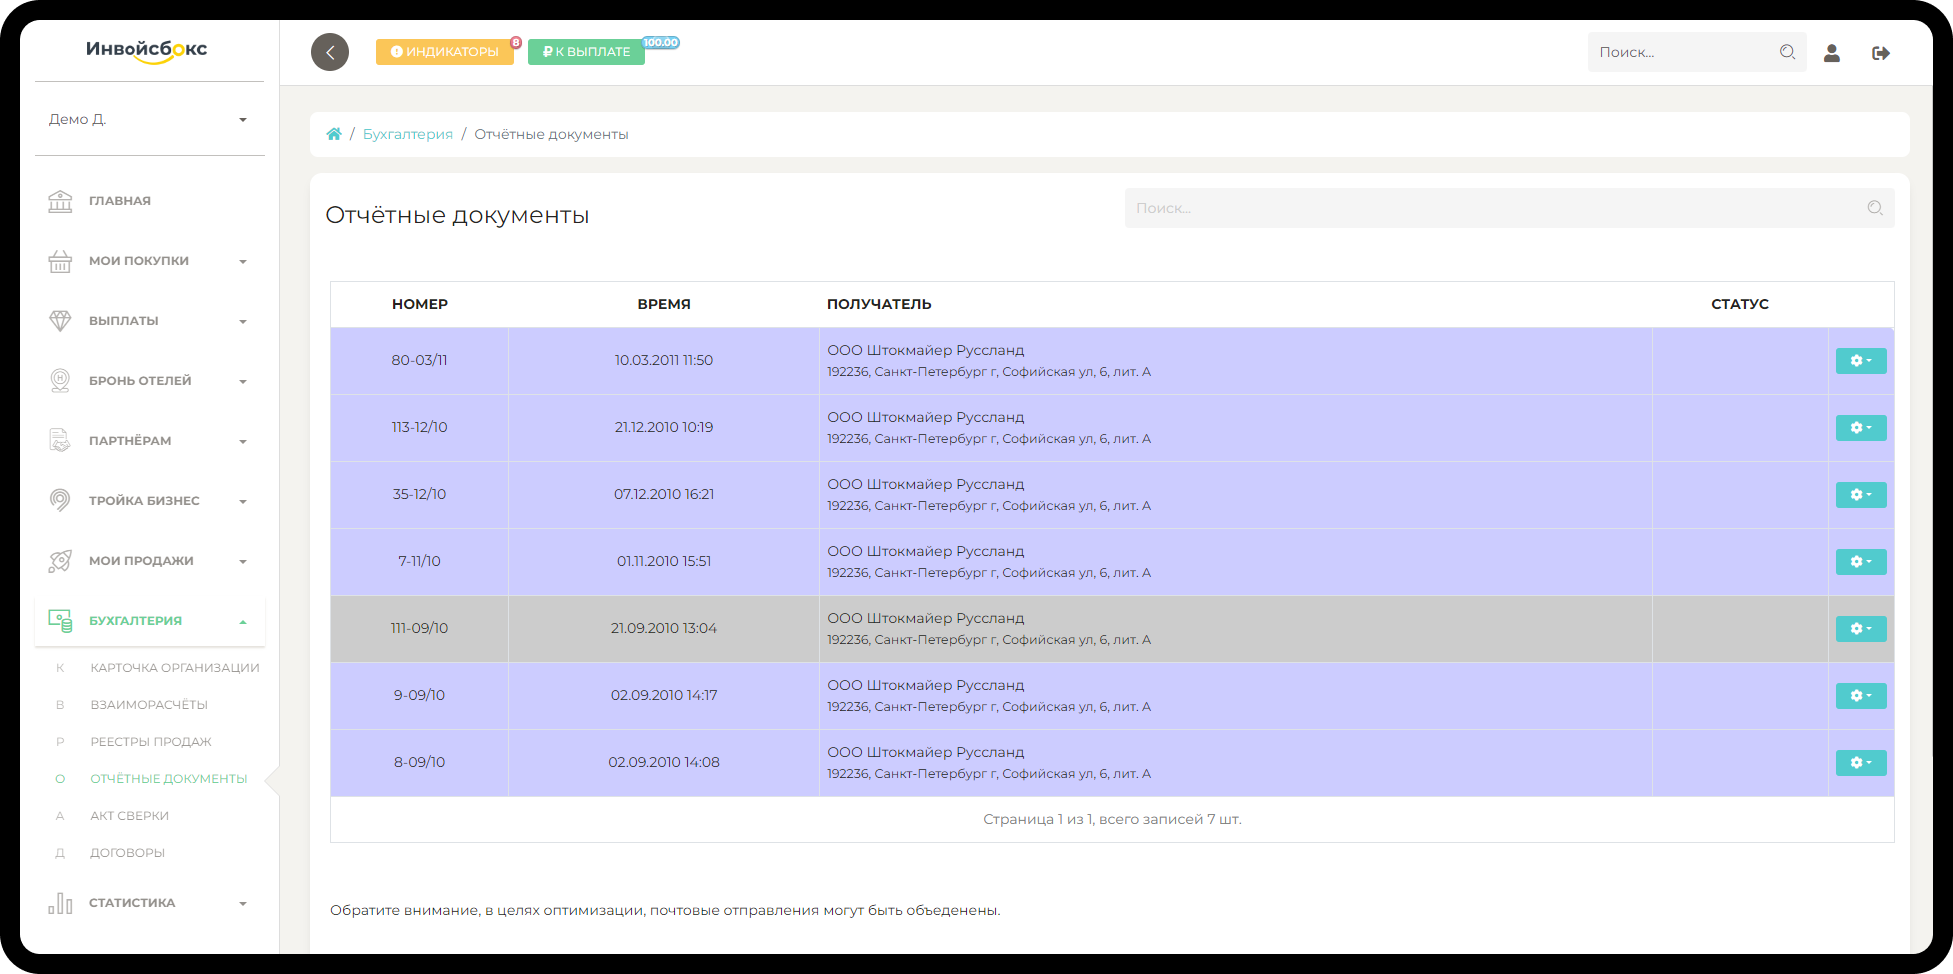Click the Индикаторы button
Screen dimensions: 1953x974
(x=444, y=52)
